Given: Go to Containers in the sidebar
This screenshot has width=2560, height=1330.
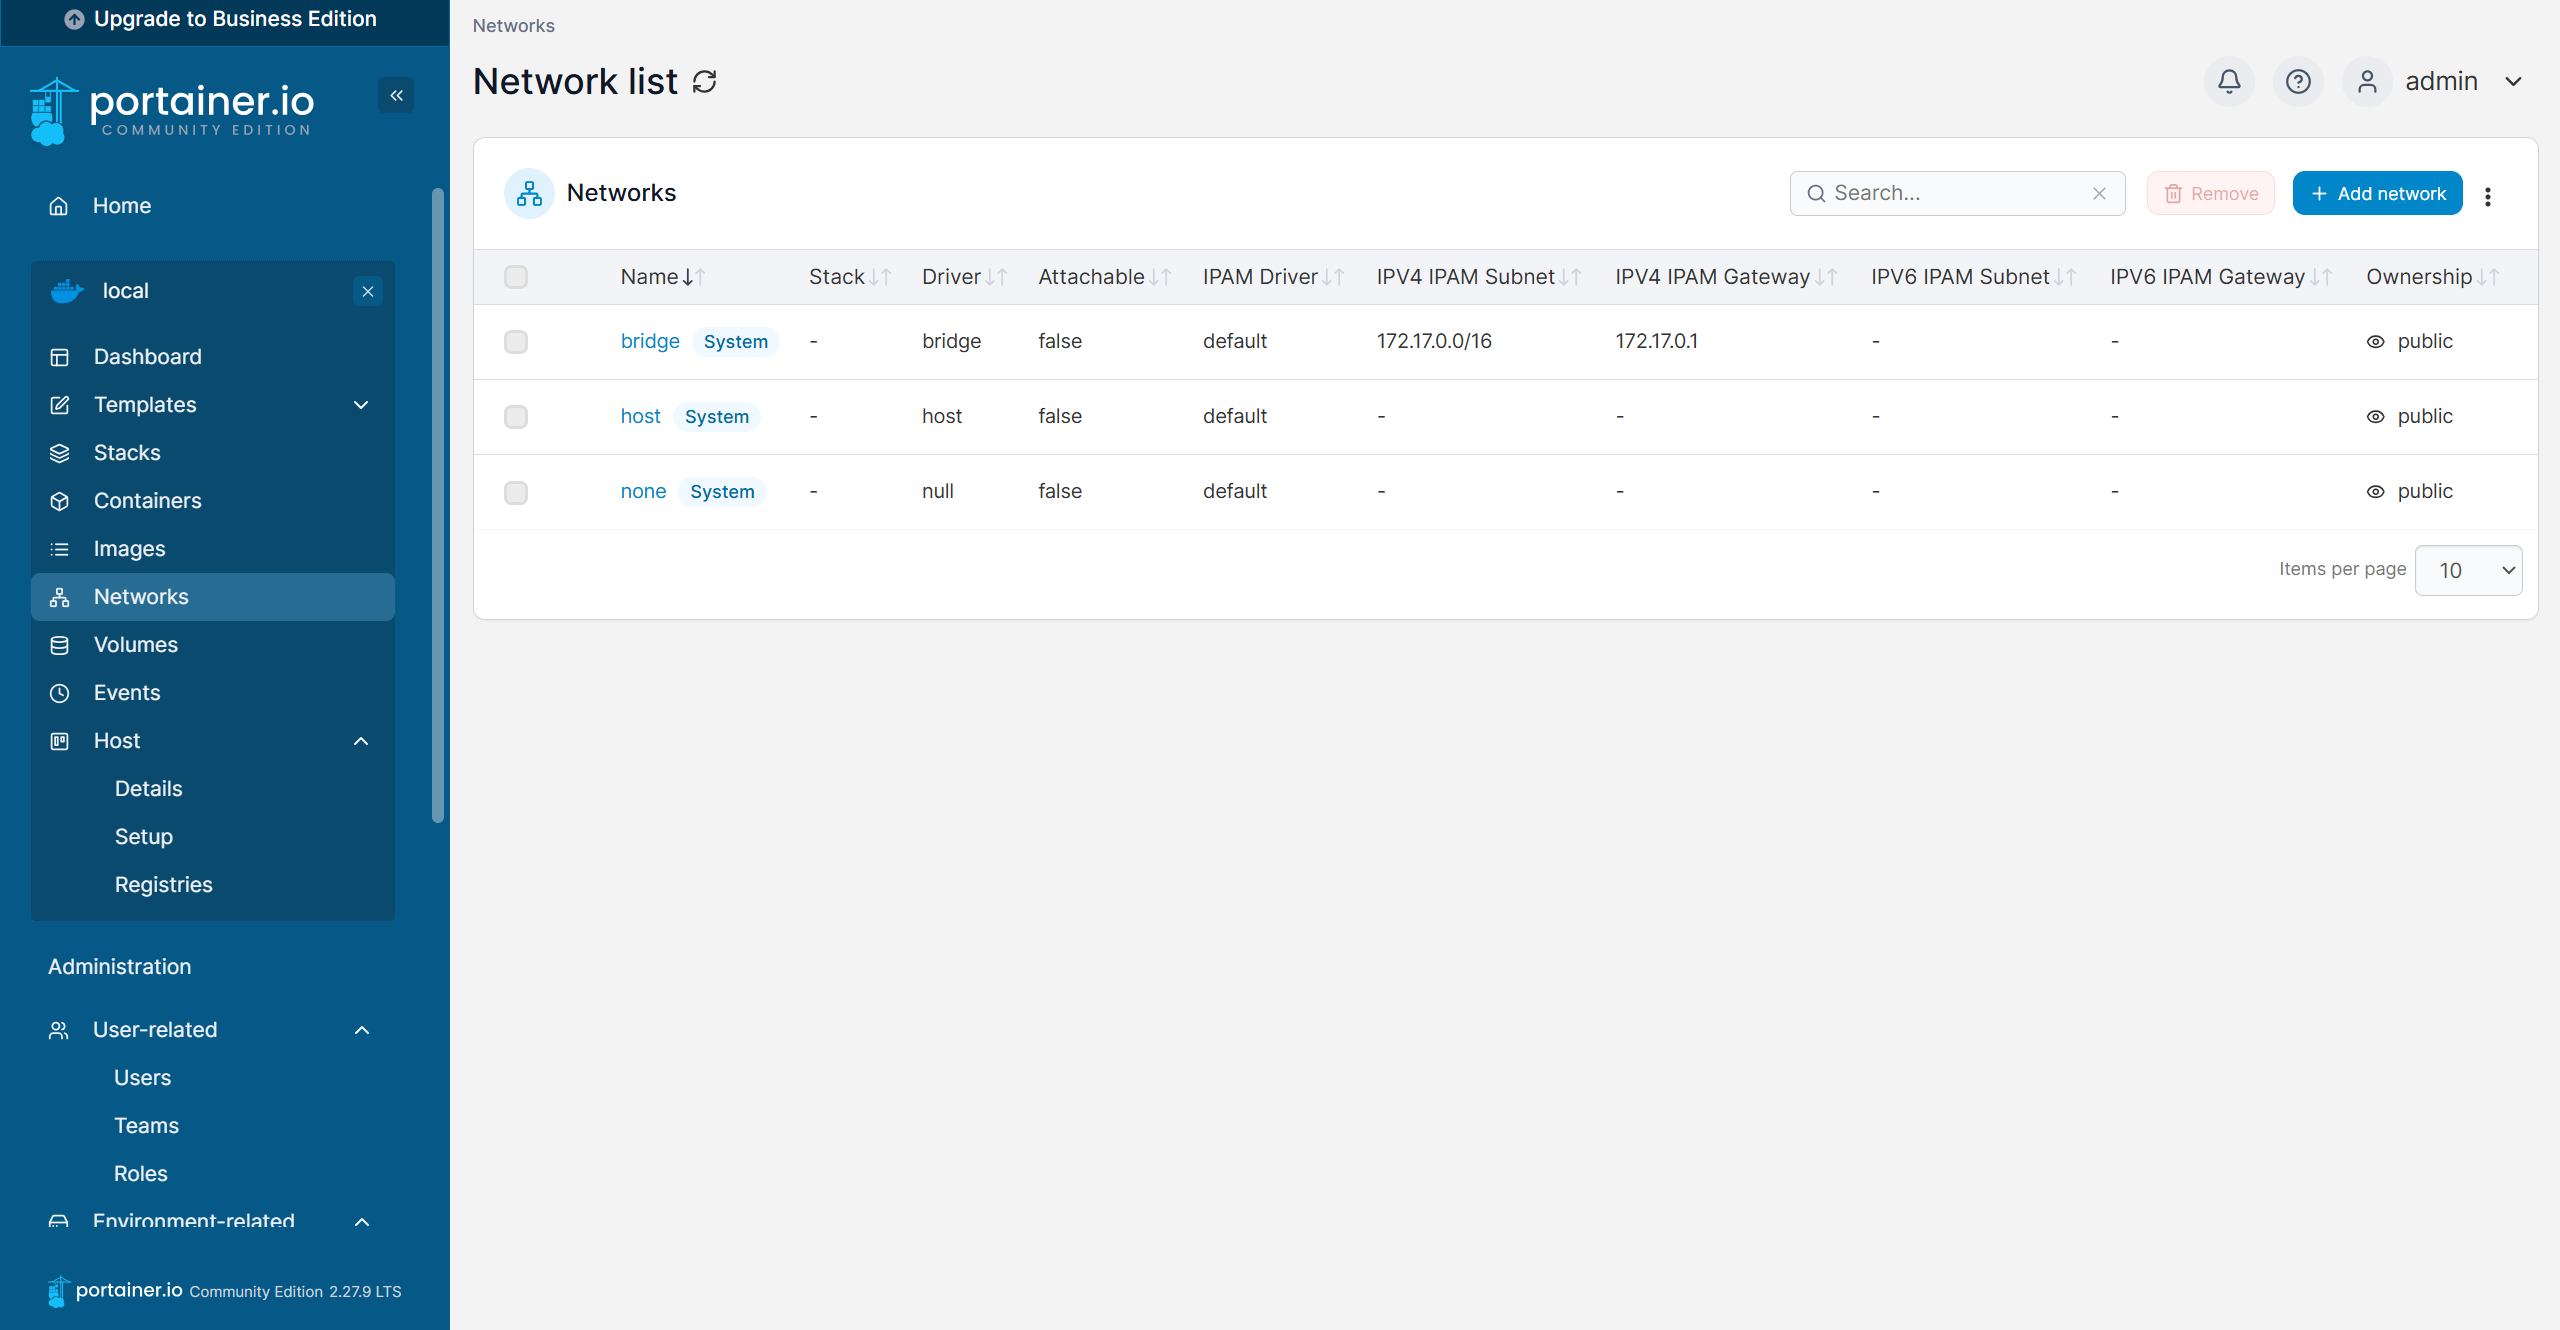Looking at the screenshot, I should [147, 501].
